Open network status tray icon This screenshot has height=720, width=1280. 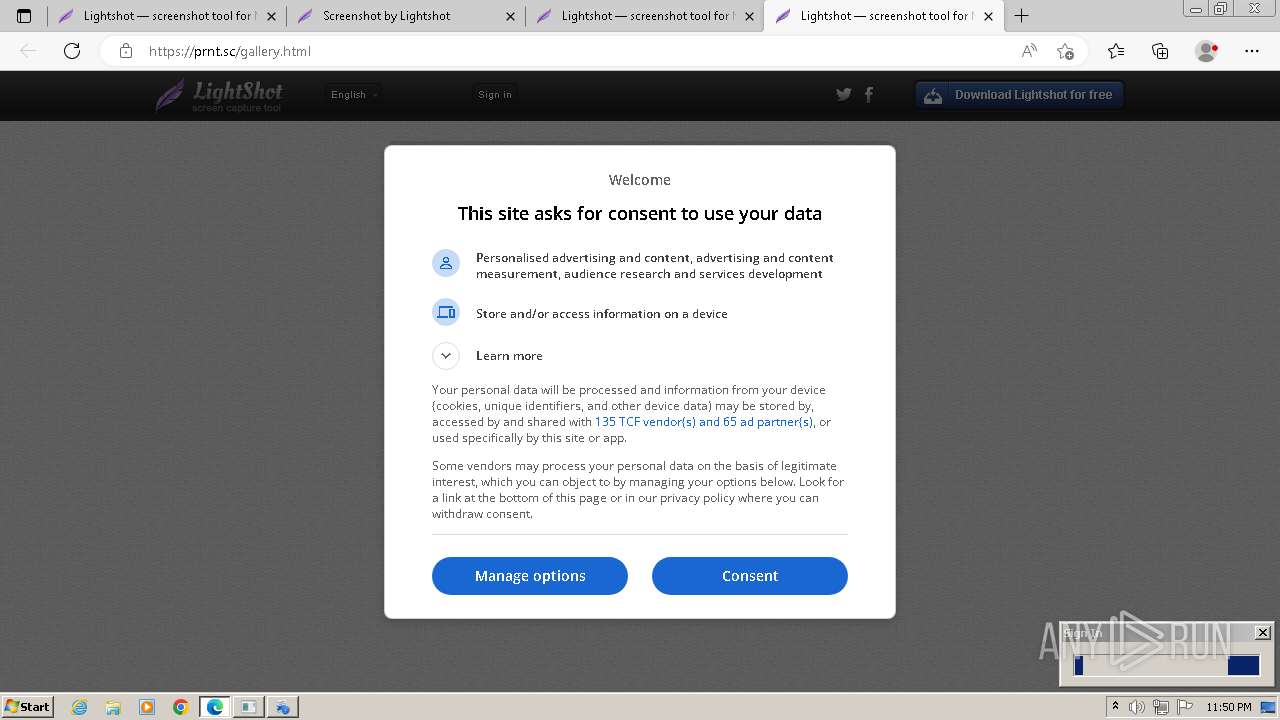(1161, 707)
